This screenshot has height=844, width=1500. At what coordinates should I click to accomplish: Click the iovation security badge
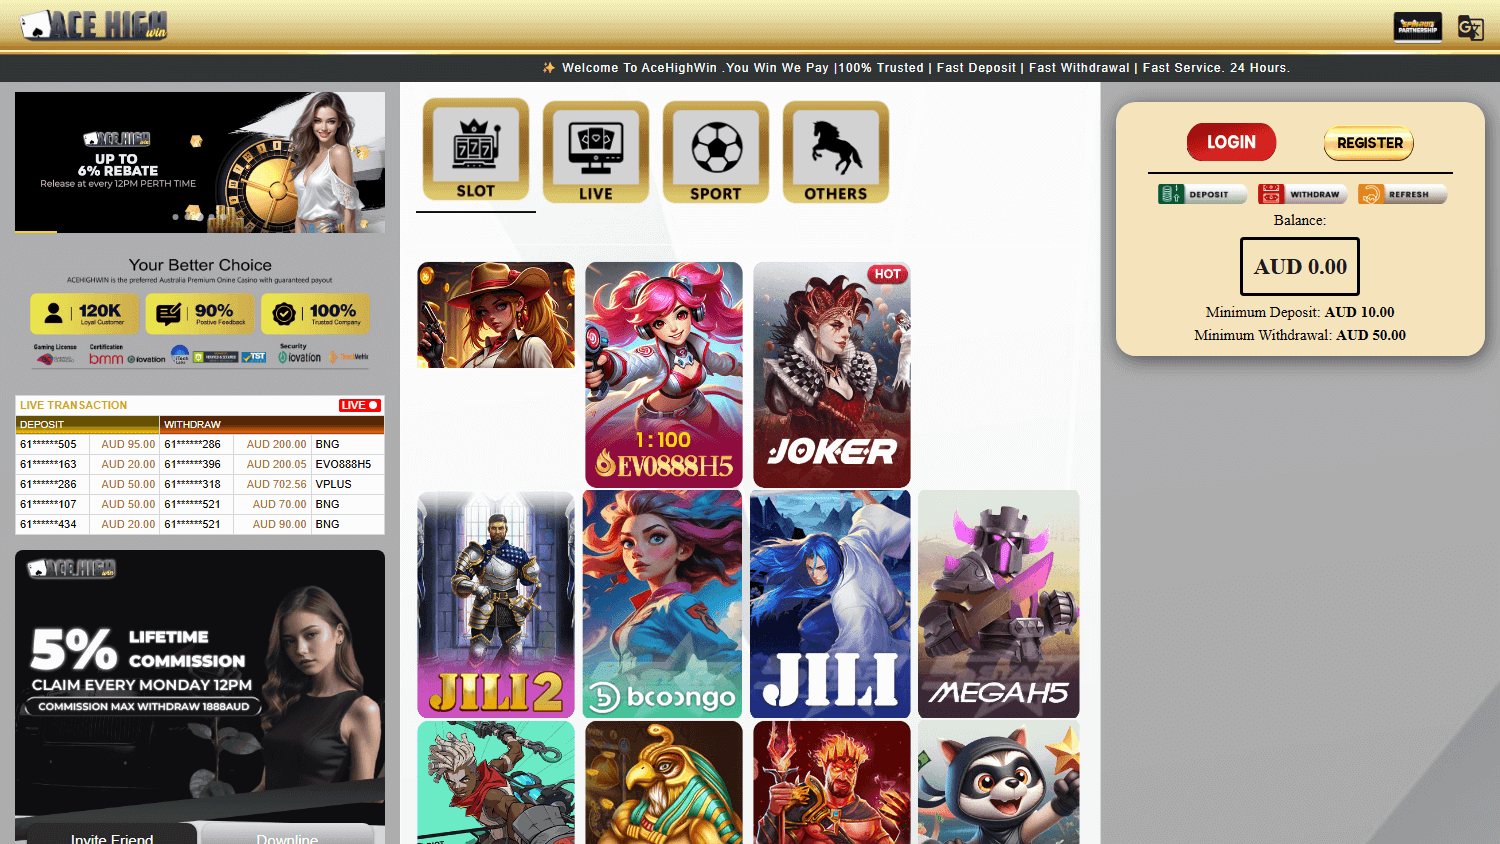tap(300, 357)
